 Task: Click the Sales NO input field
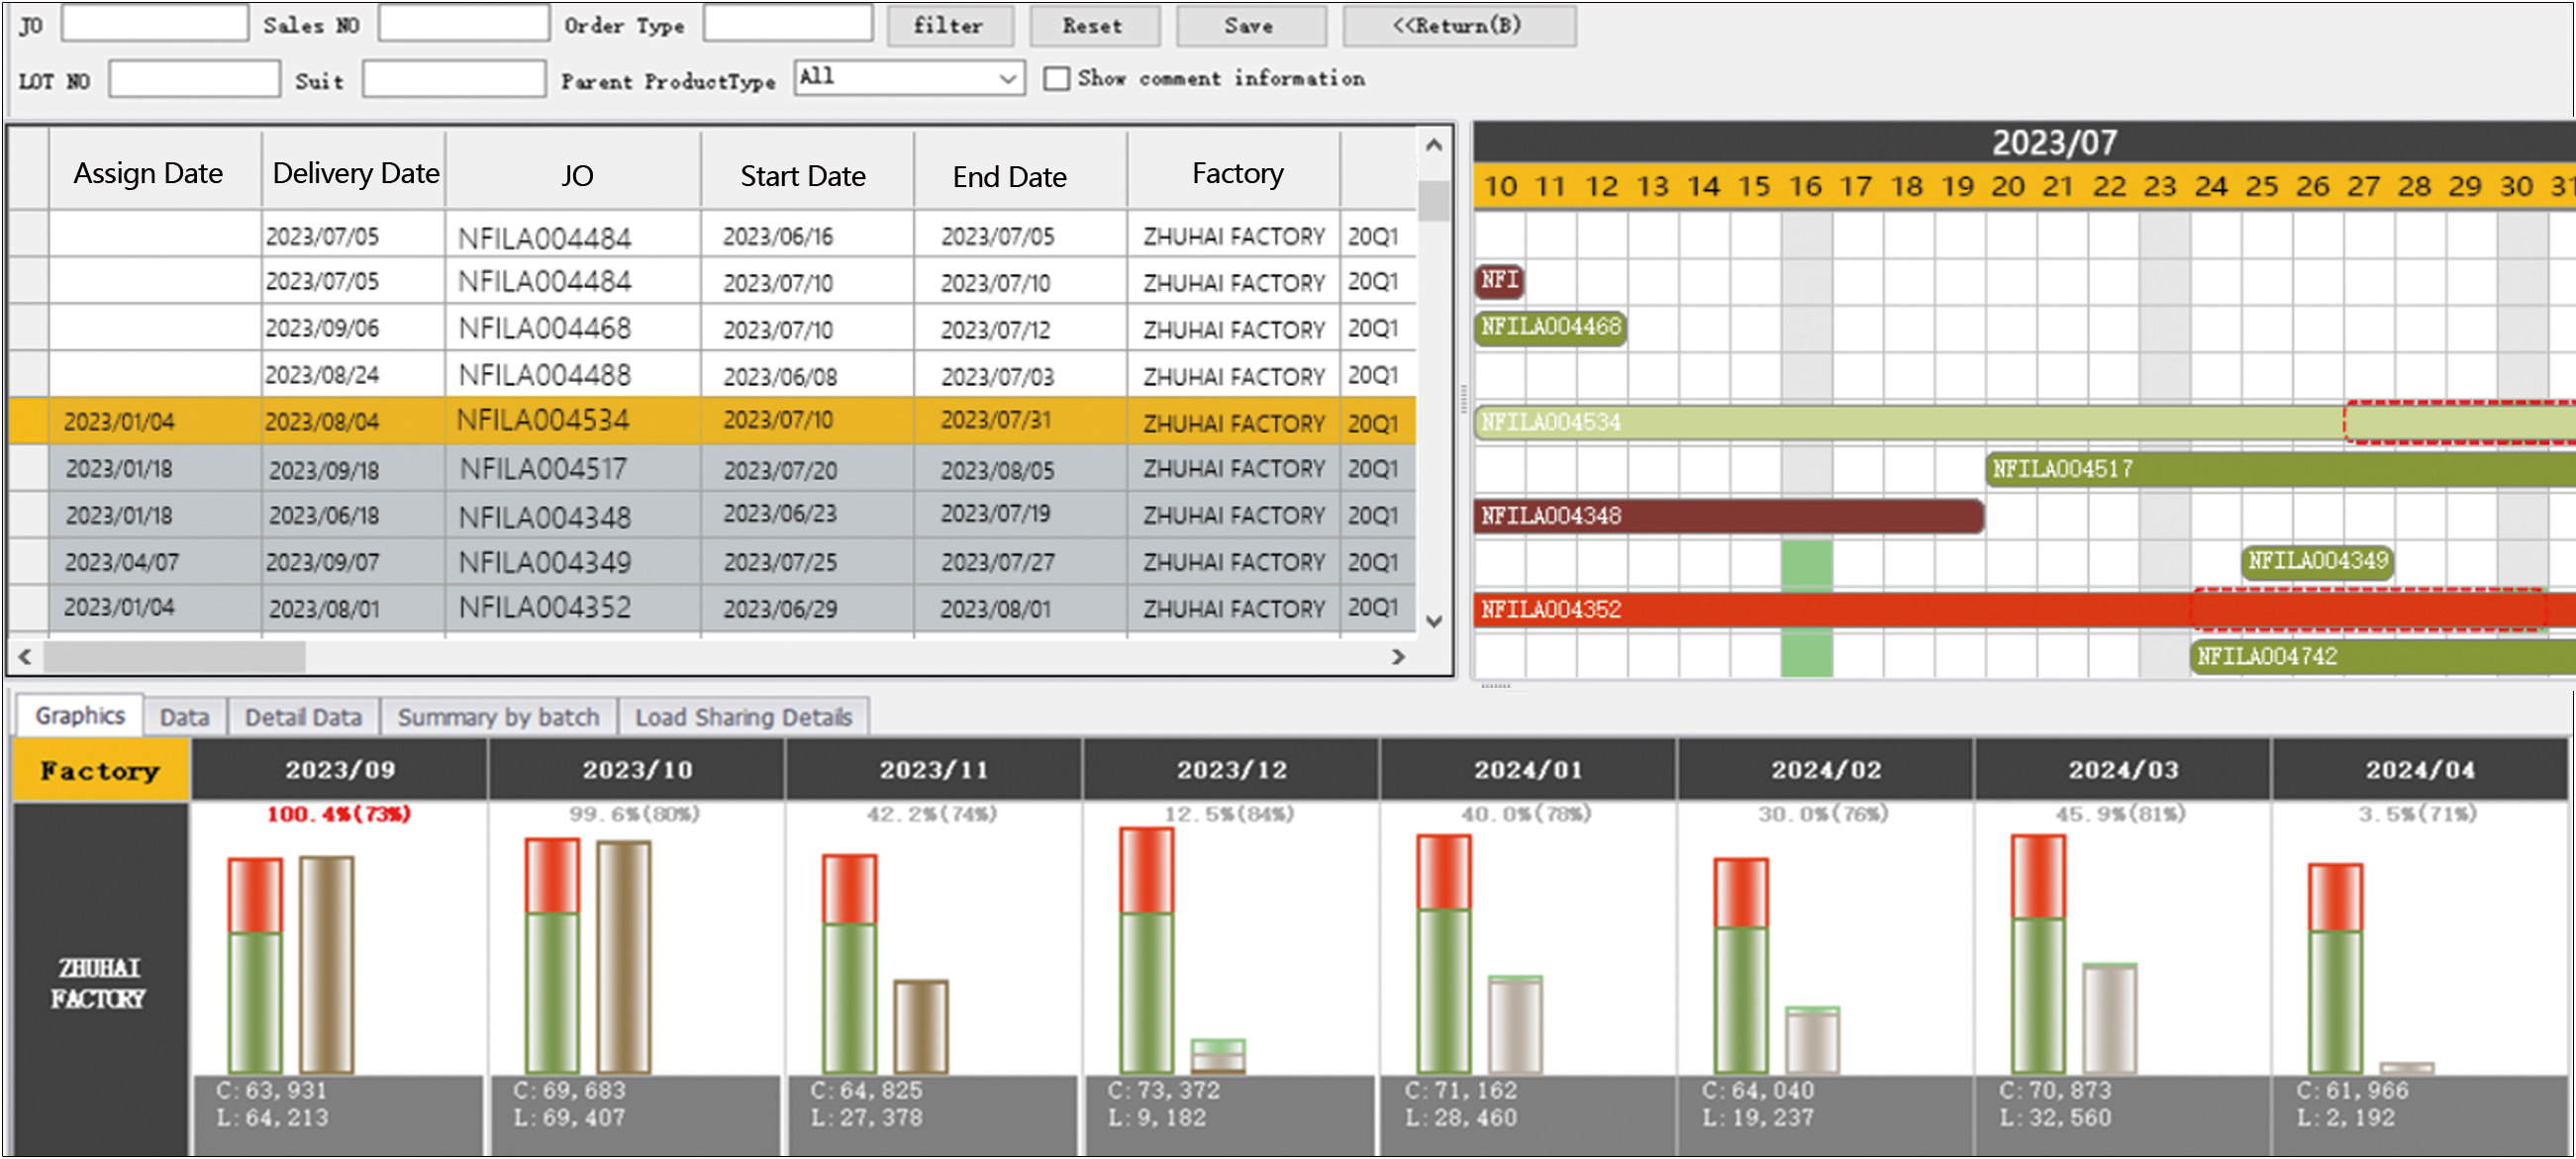463,24
